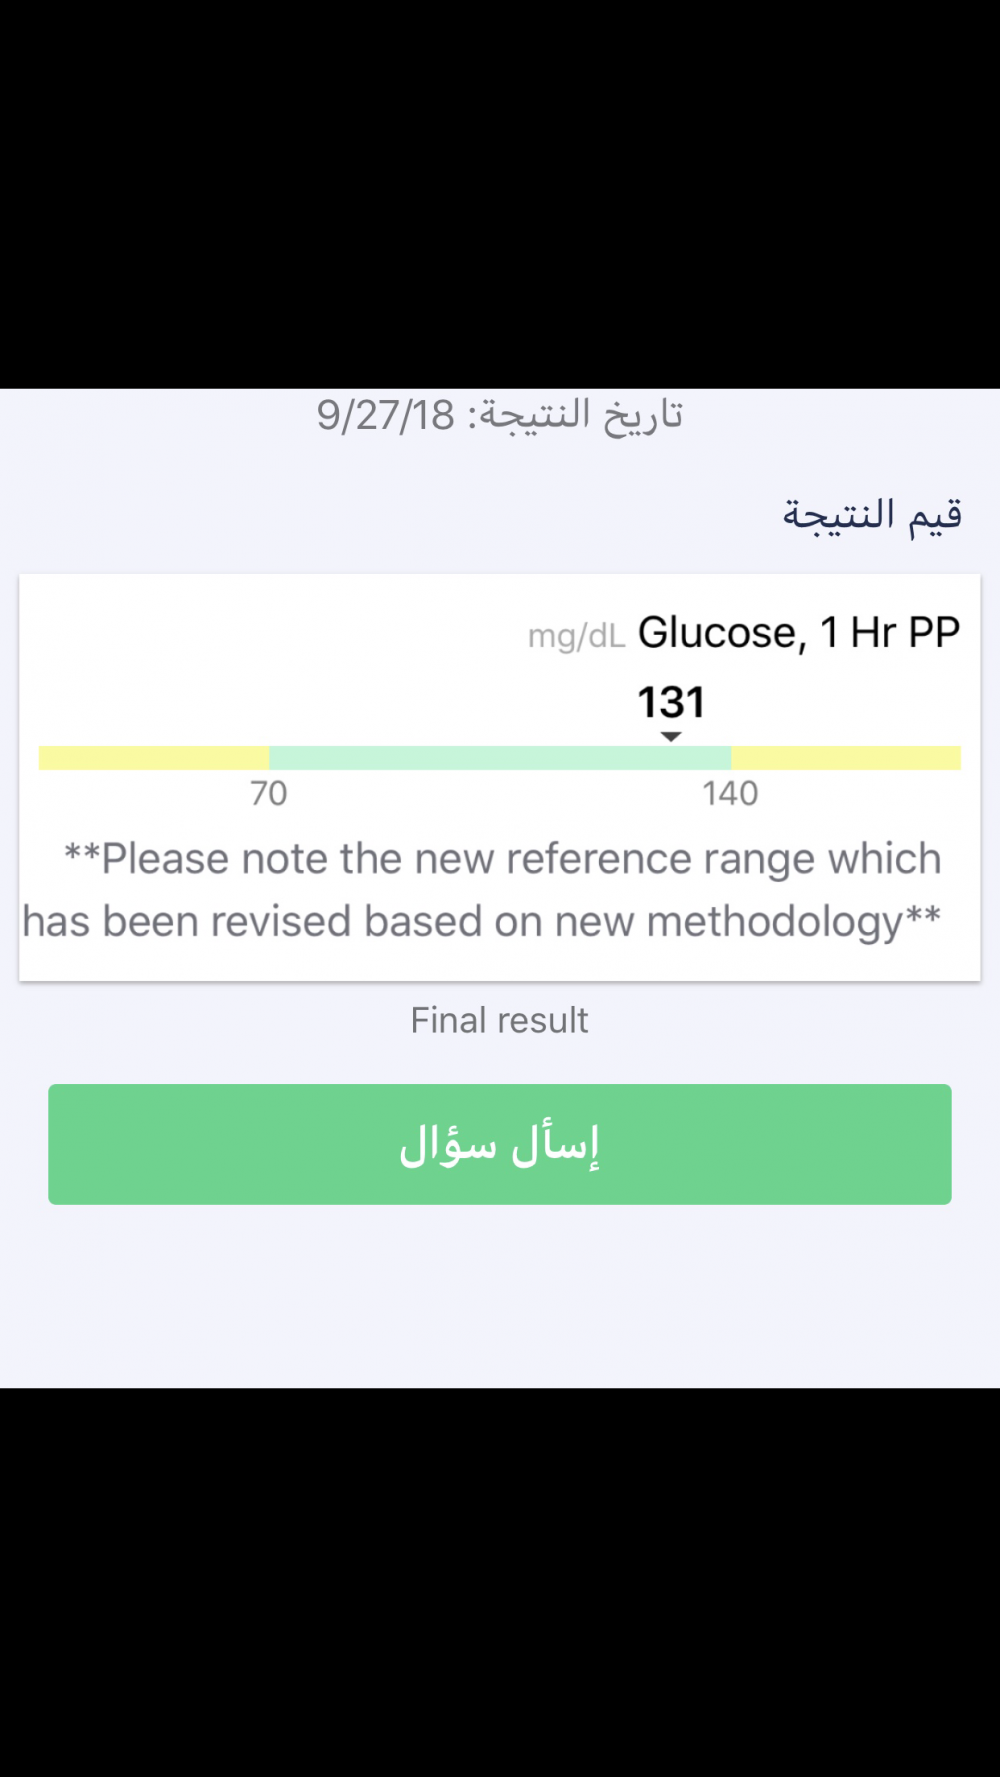The image size is (1000, 1777).
Task: Click the left yellow low-range segment
Action: 153,758
